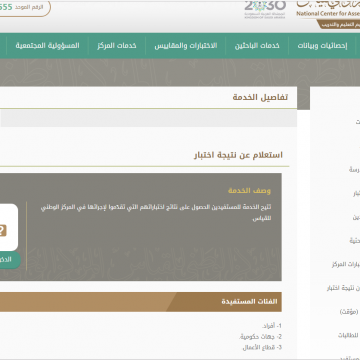
Task: Click the list item 3- قطاع الأعمال
Action: 262,347
